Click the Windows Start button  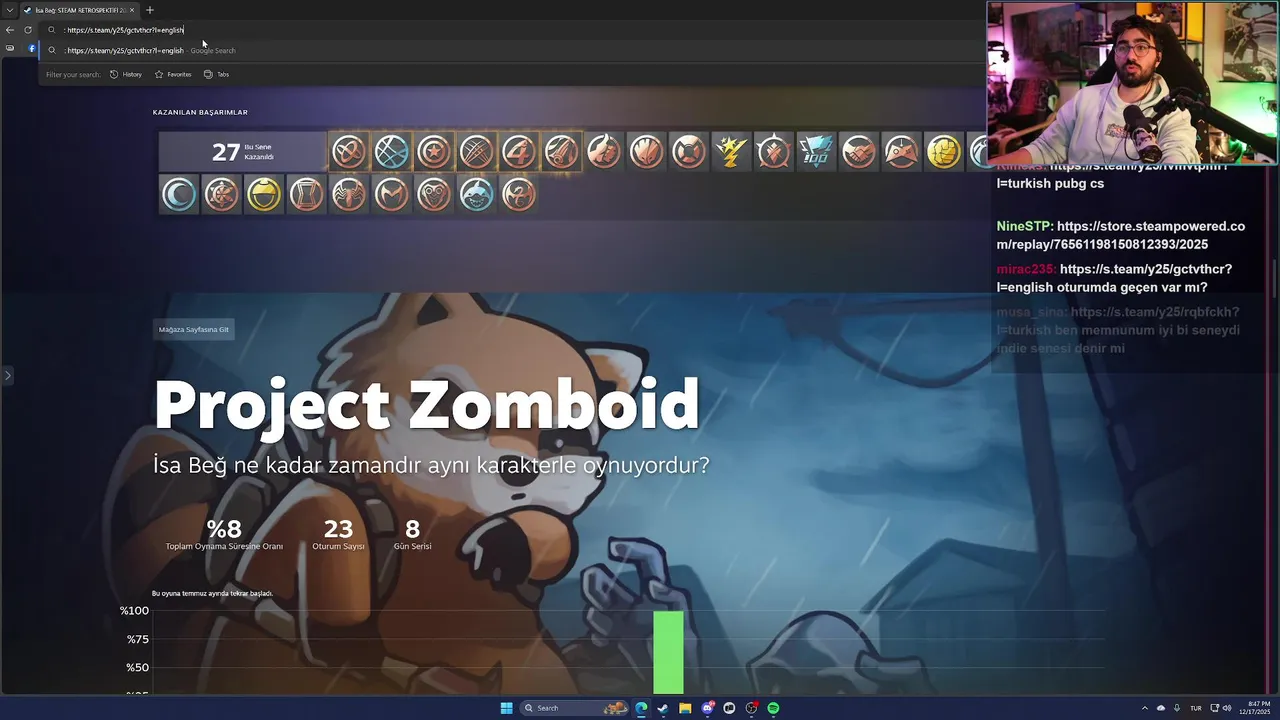[x=507, y=708]
